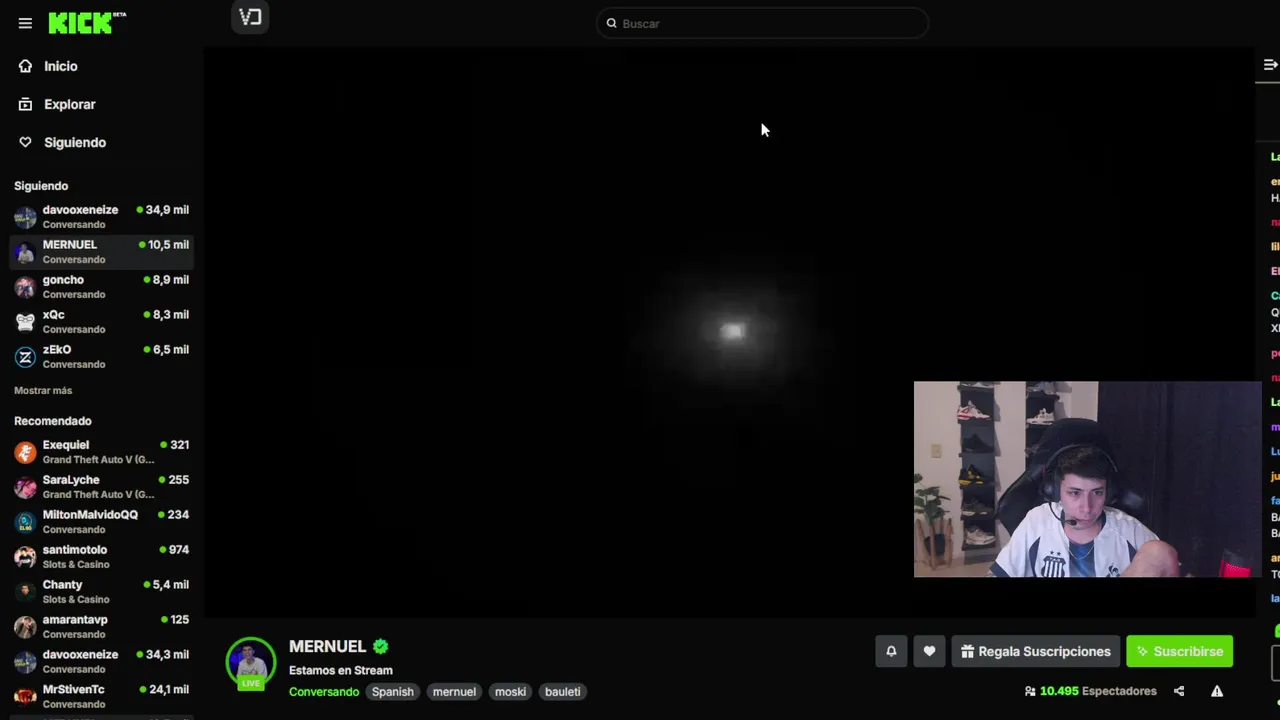Image resolution: width=1280 pixels, height=720 pixels.
Task: Open MrStivenTc's channel
Action: coord(102,697)
